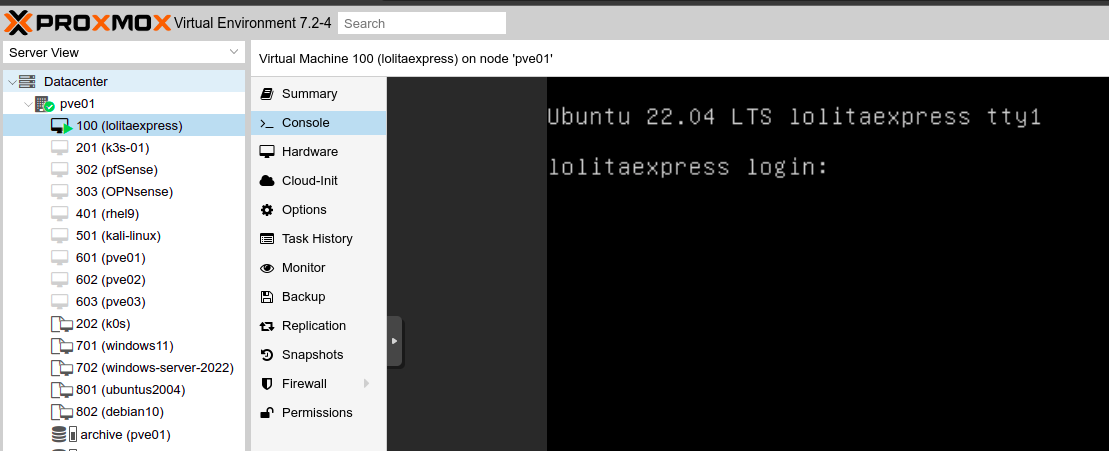The image size is (1109, 451).
Task: Select 602 (pve02) VM label
Action: click(110, 279)
